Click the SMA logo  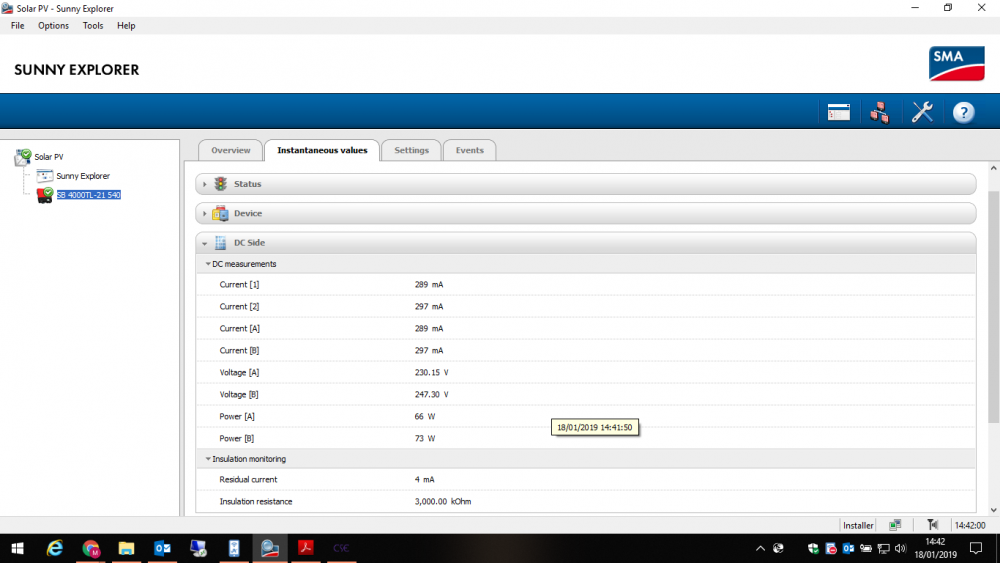click(x=957, y=63)
